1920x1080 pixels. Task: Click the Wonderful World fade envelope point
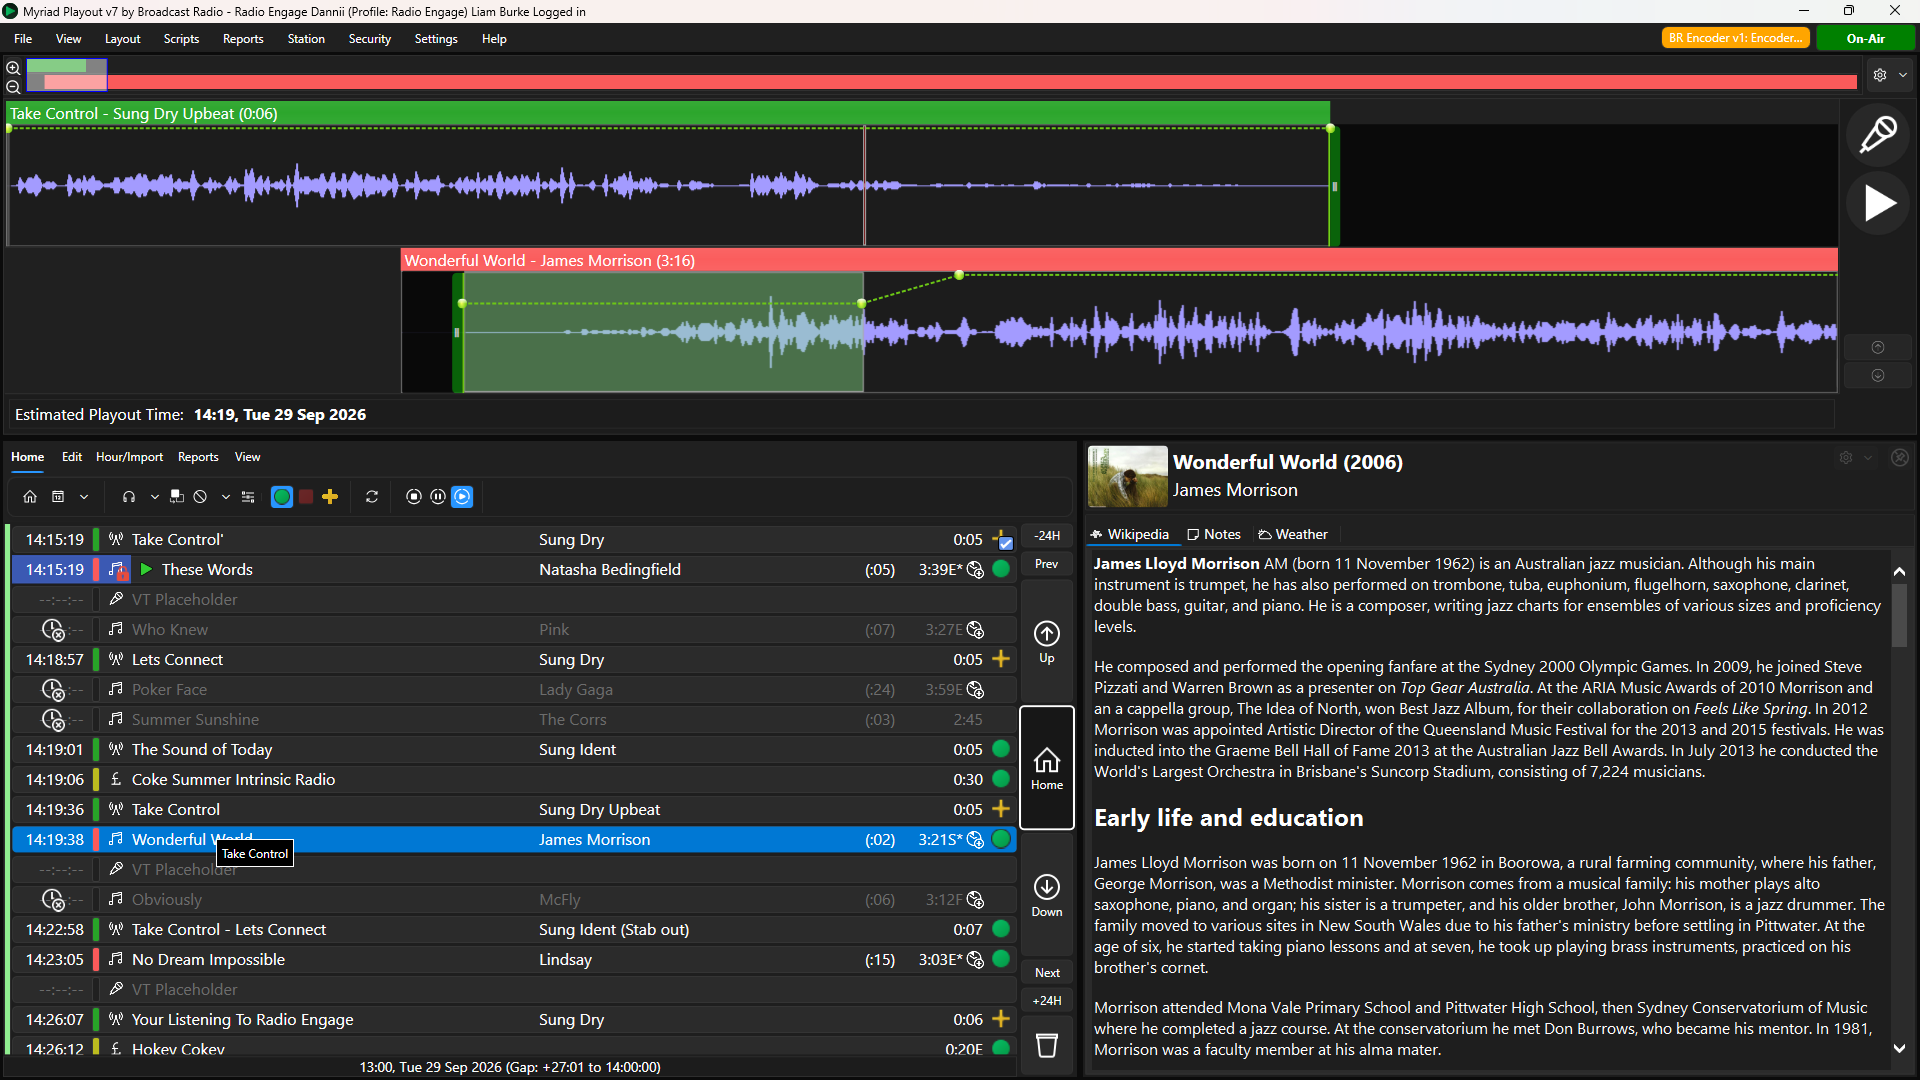pos(959,275)
